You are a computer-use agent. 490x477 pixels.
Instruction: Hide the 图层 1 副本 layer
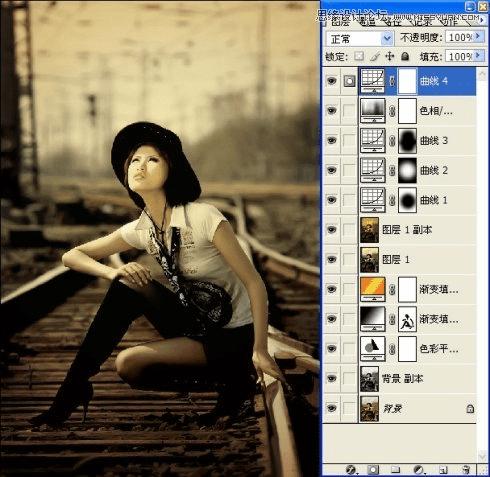coord(331,230)
